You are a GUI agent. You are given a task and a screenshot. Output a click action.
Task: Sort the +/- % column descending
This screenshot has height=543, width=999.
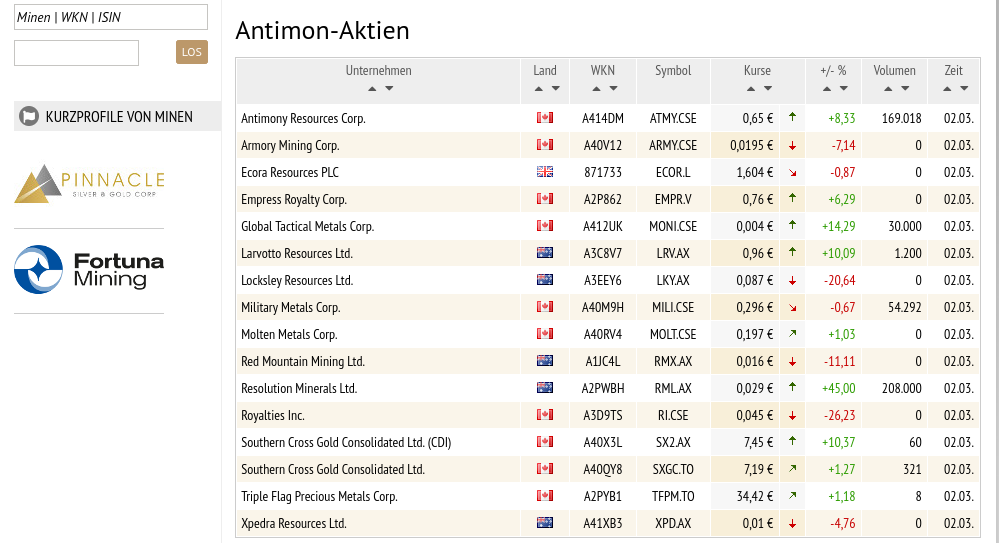[842, 89]
